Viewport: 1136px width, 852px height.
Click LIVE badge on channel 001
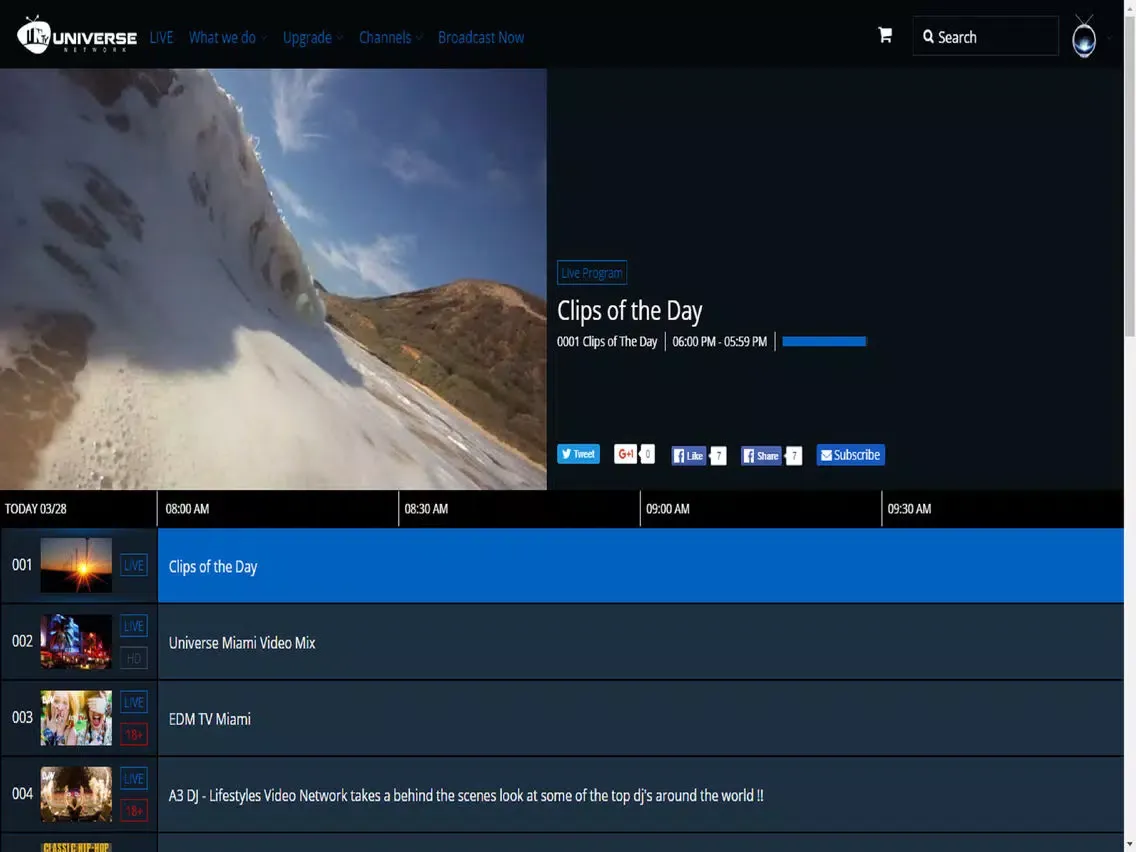tap(133, 565)
